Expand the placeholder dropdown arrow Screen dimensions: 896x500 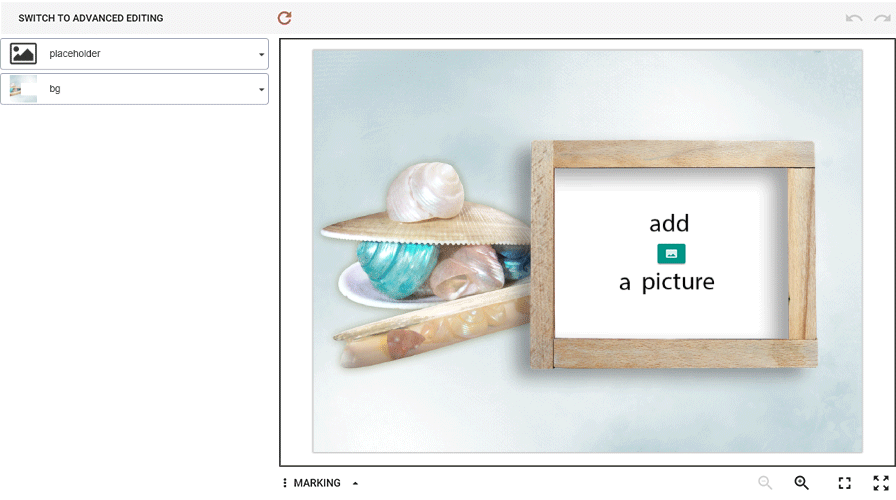point(261,55)
